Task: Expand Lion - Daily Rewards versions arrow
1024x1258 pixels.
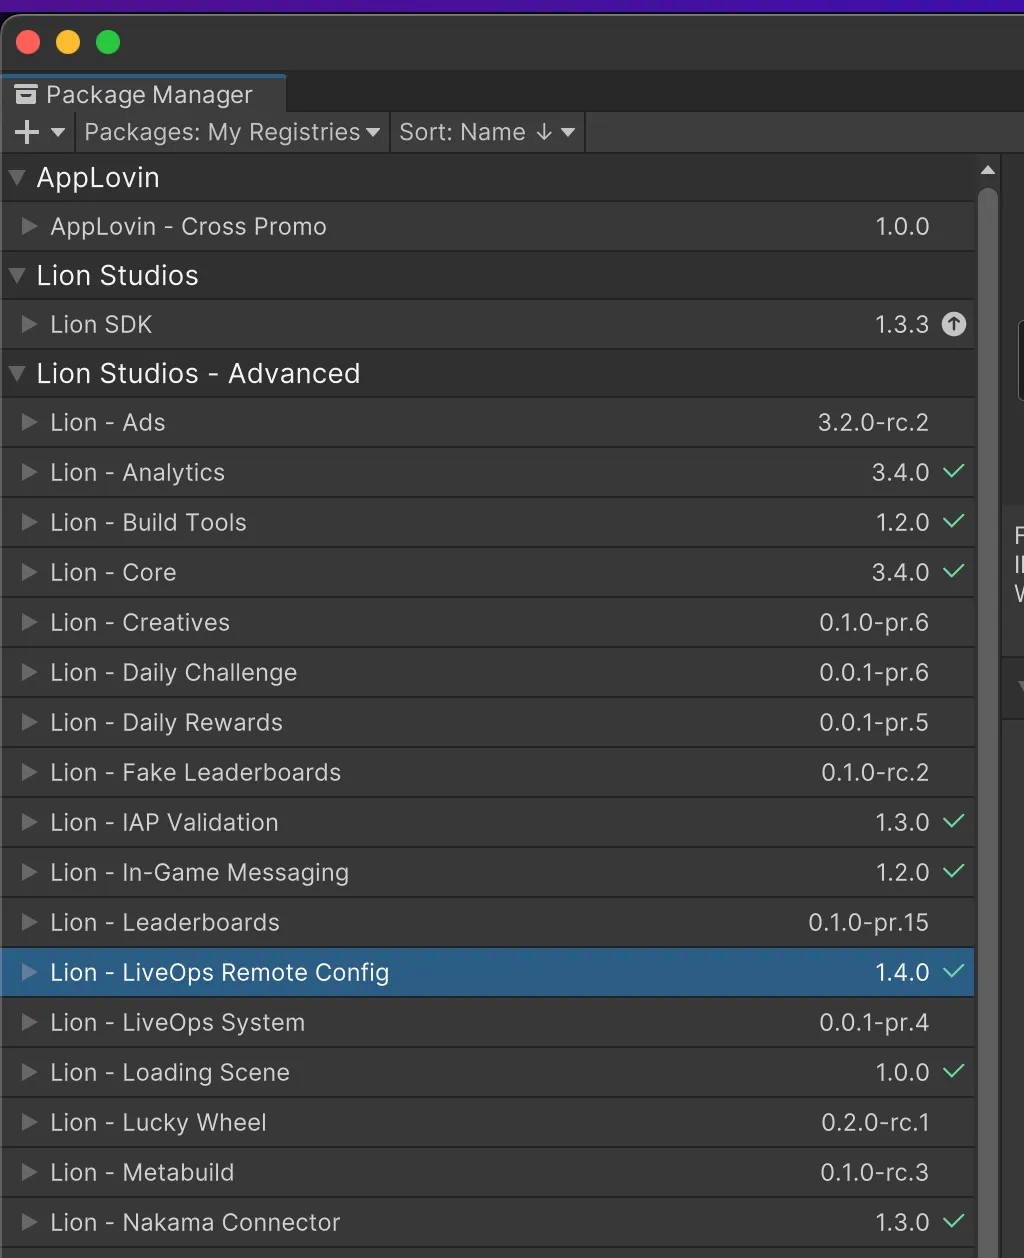Action: 30,723
